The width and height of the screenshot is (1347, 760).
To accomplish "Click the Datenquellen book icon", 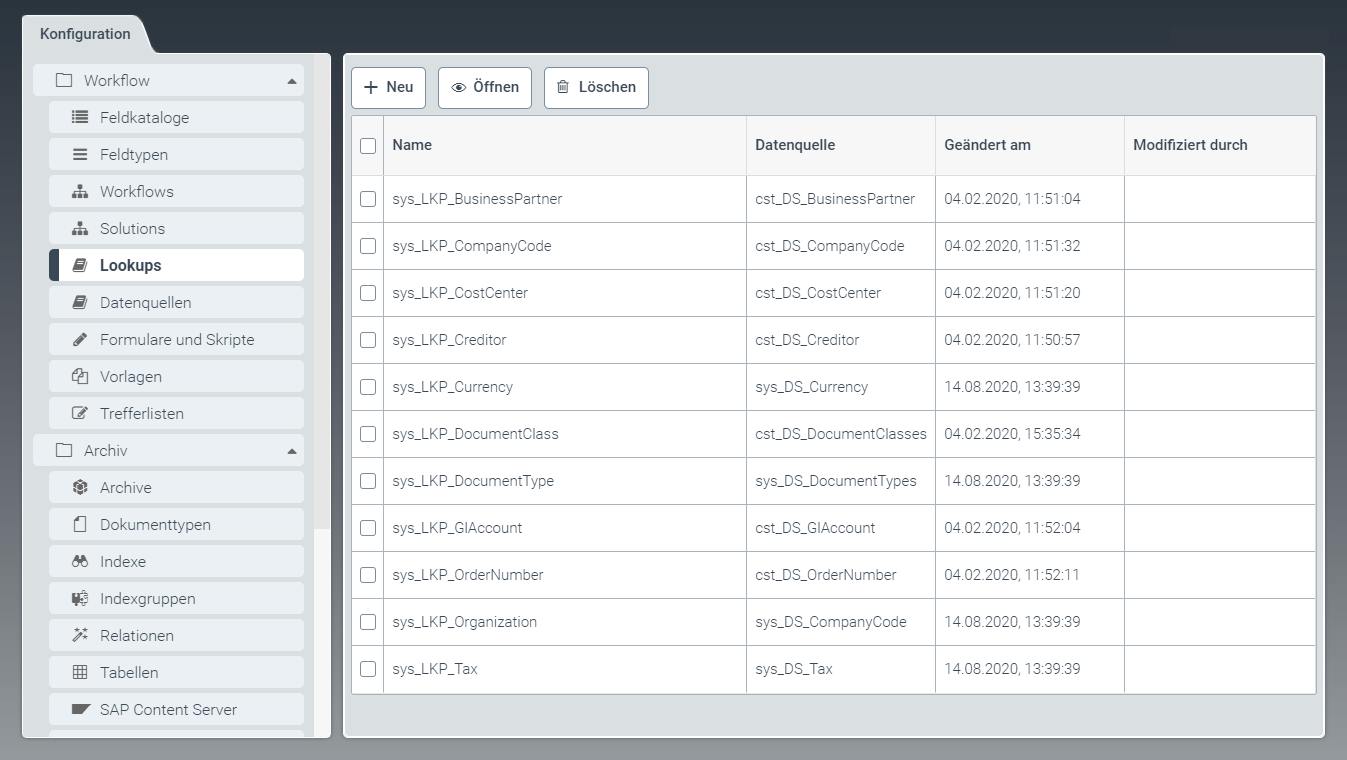I will click(x=80, y=302).
